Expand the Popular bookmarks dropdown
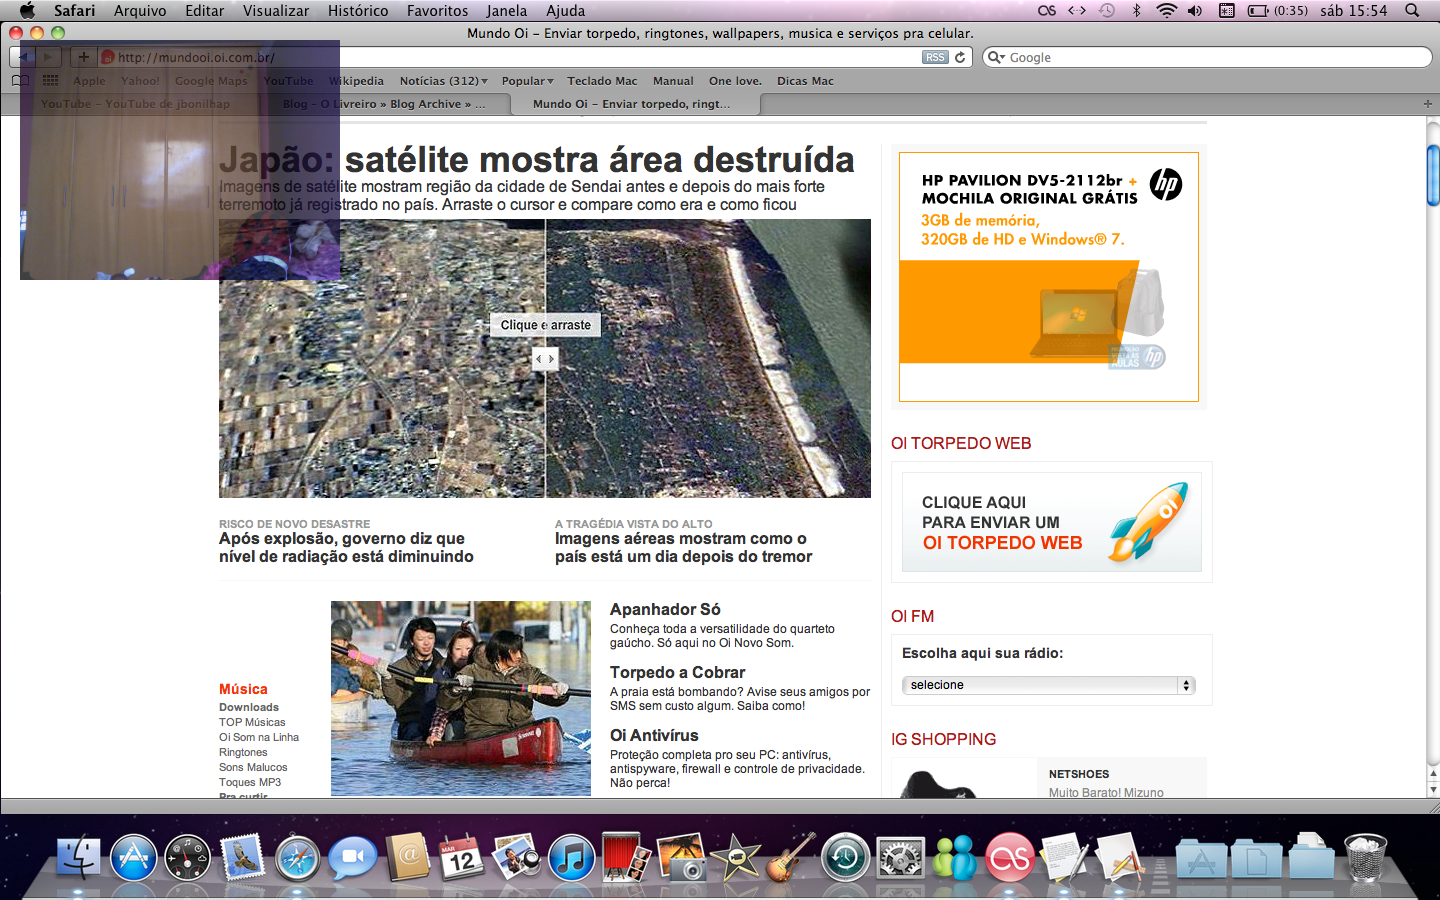This screenshot has height=900, width=1440. click(x=528, y=81)
